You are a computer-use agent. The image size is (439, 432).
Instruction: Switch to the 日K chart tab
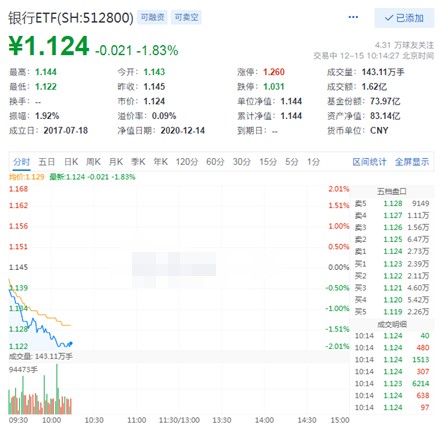[x=71, y=162]
